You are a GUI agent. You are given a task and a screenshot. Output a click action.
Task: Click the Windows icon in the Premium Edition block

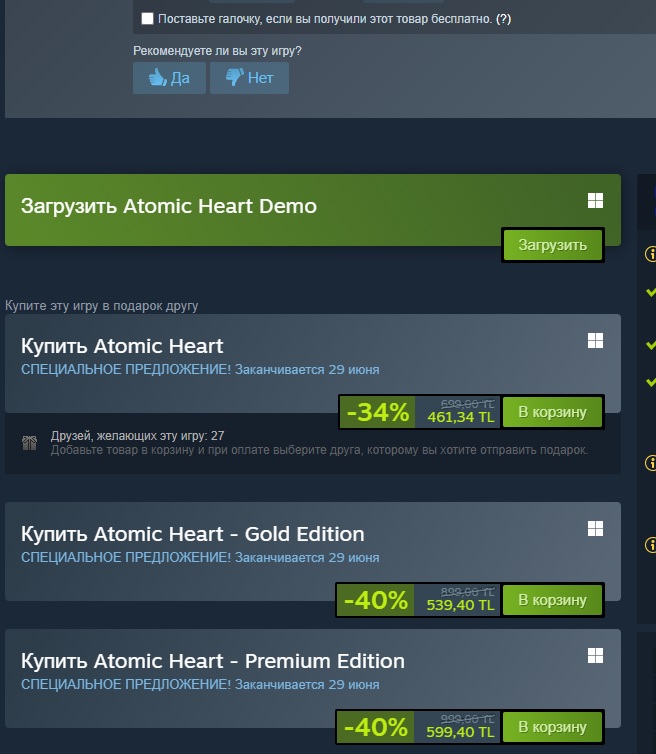pos(595,656)
